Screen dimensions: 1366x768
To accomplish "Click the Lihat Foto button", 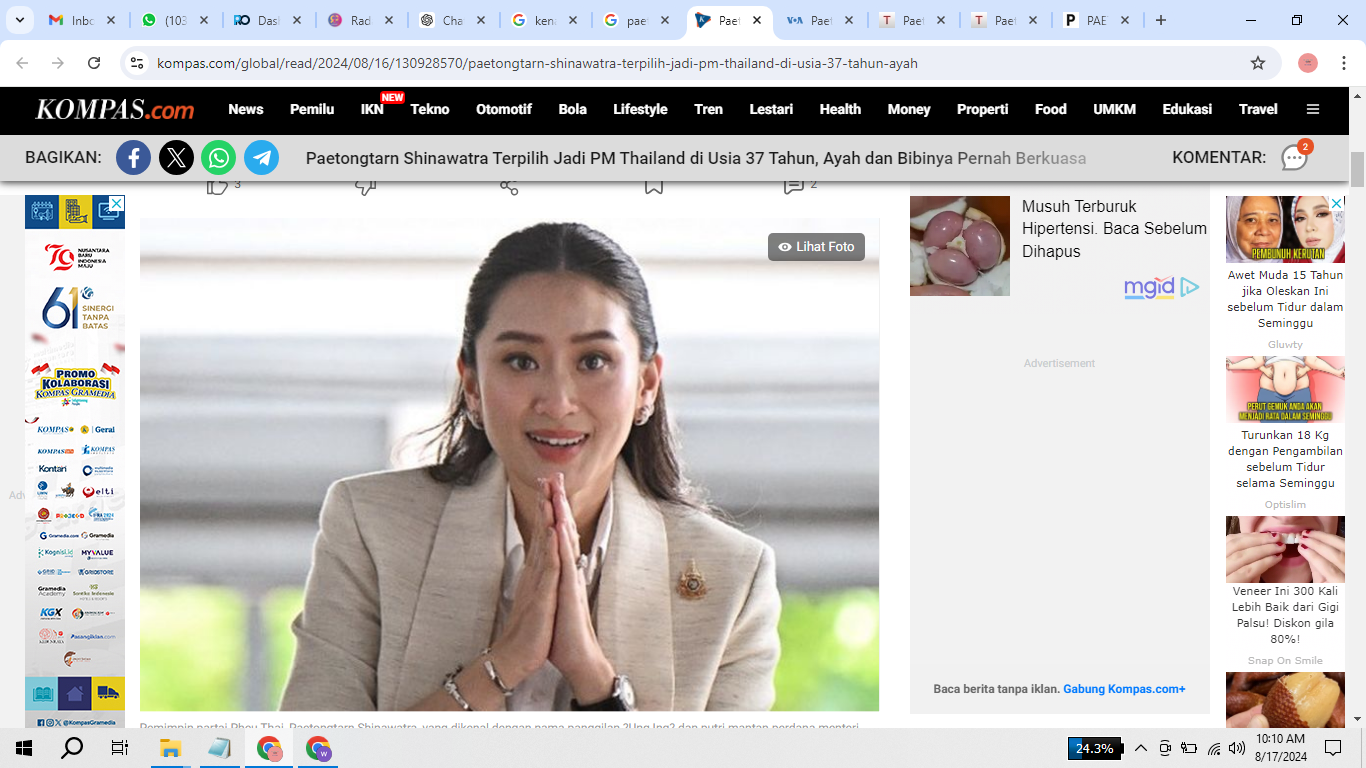I will tap(816, 247).
